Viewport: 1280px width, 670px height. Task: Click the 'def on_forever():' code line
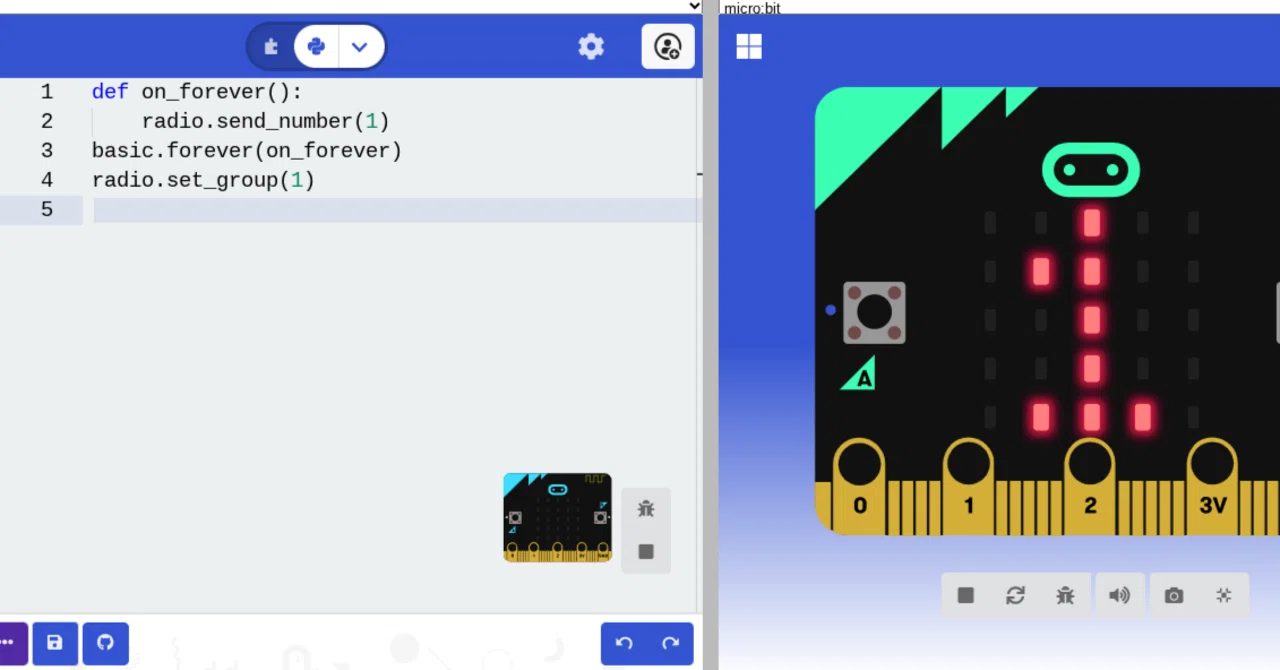tap(196, 92)
